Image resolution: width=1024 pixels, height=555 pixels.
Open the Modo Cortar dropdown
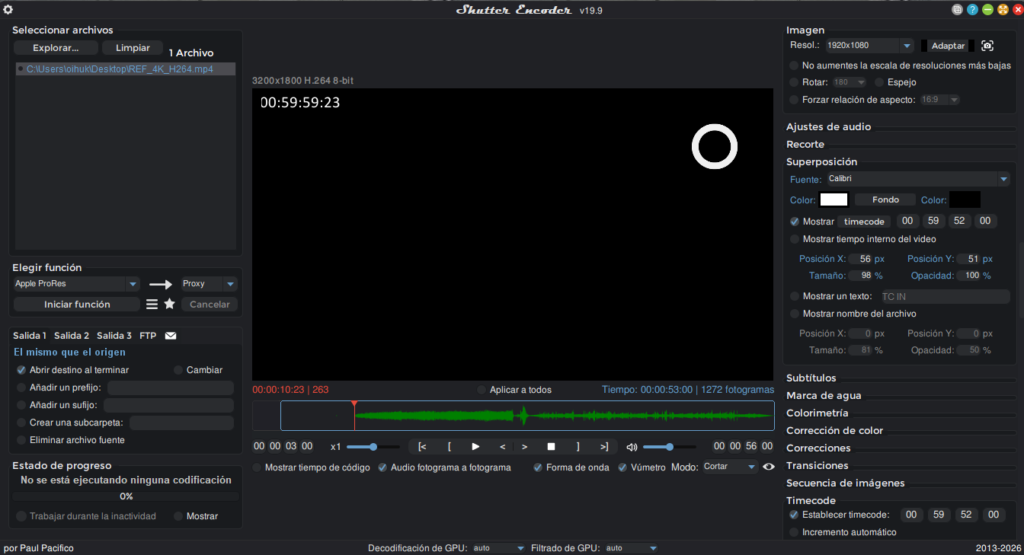pos(729,467)
